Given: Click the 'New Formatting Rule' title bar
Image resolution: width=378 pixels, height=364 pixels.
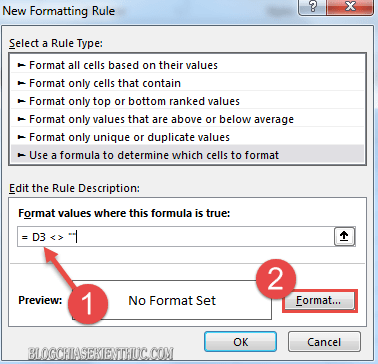Looking at the screenshot, I should [59, 11].
